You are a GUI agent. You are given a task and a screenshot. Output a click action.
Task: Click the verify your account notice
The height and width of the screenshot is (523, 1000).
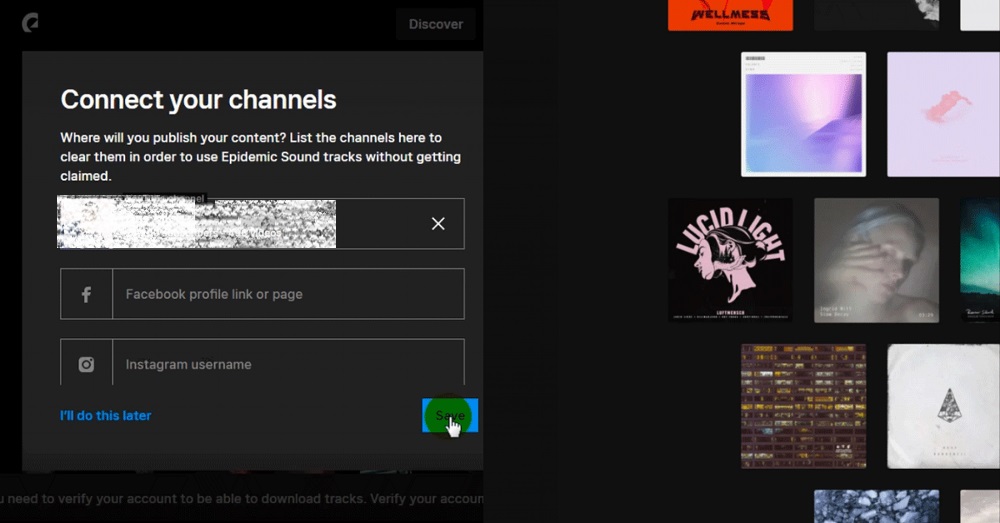pyautogui.click(x=240, y=499)
